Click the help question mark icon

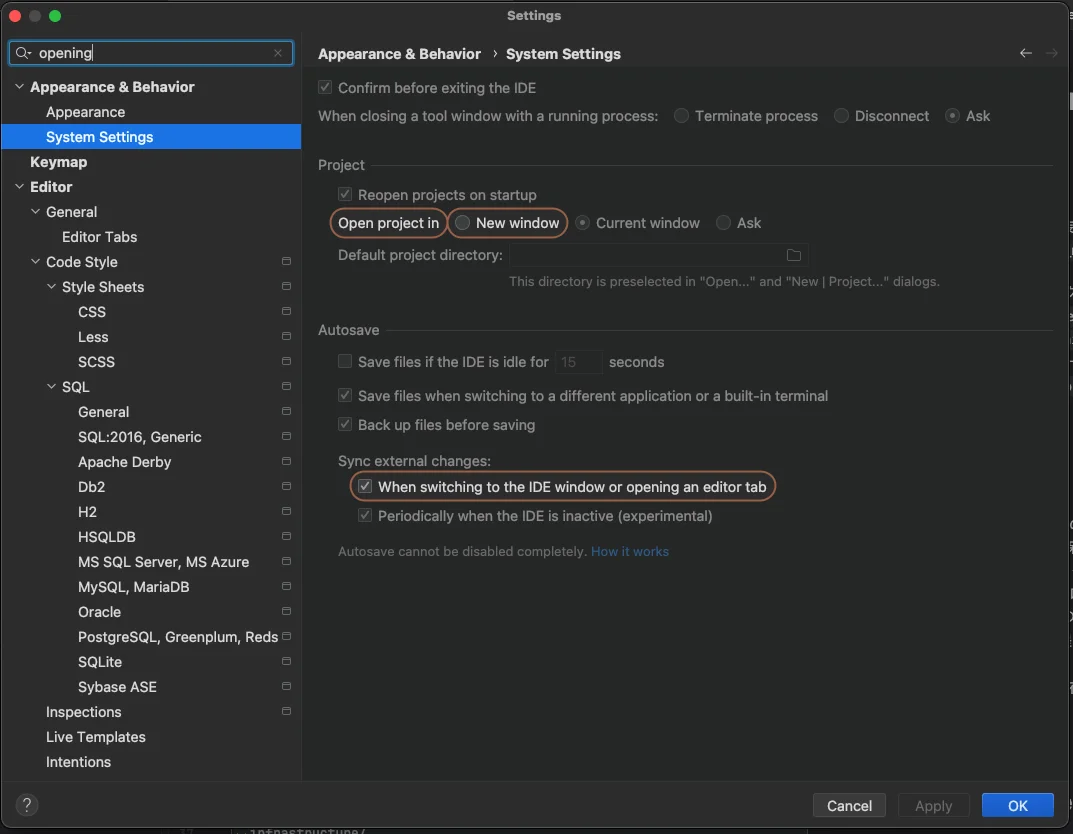[26, 805]
